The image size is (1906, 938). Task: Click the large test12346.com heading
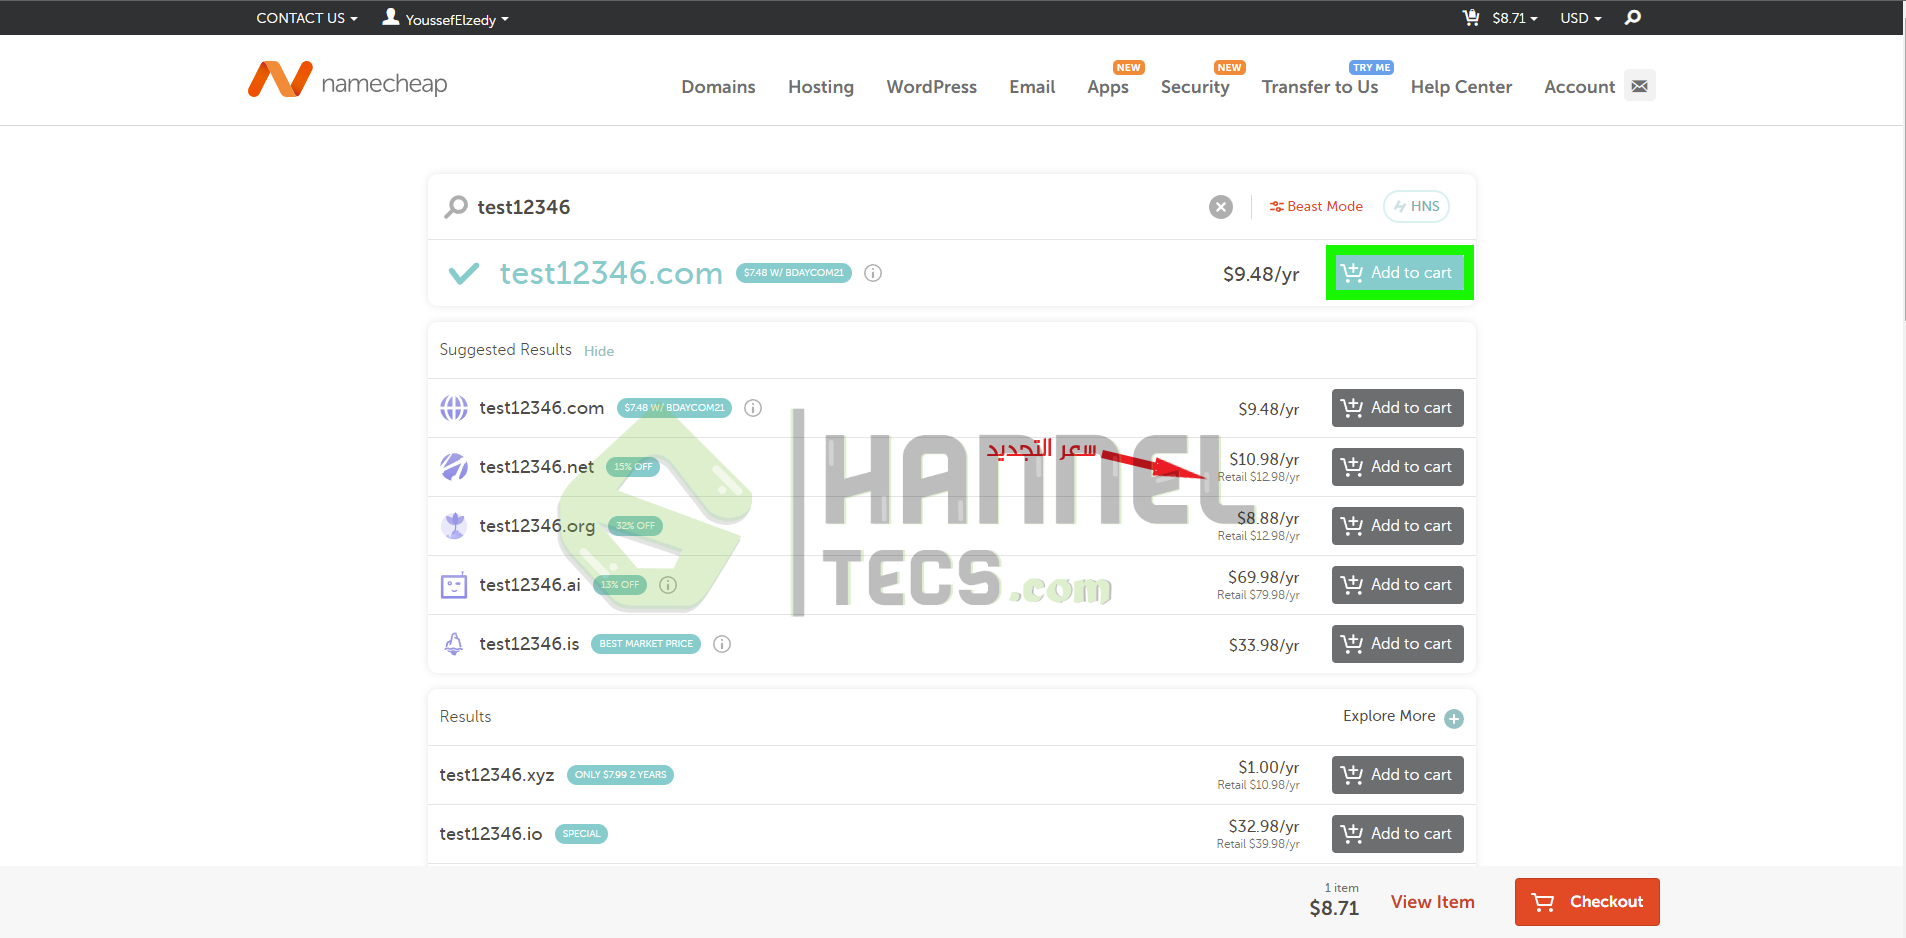coord(611,273)
